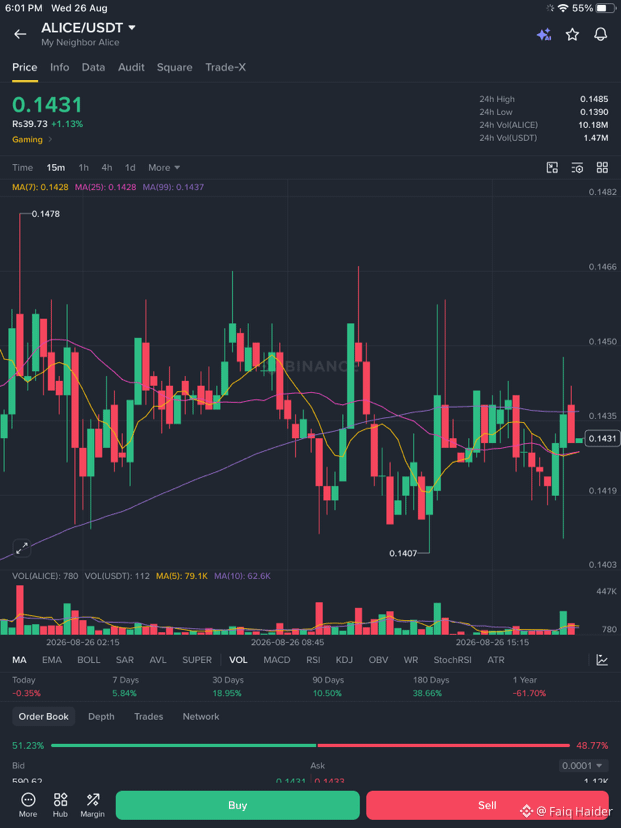Select the Time line chart interval

[23, 168]
